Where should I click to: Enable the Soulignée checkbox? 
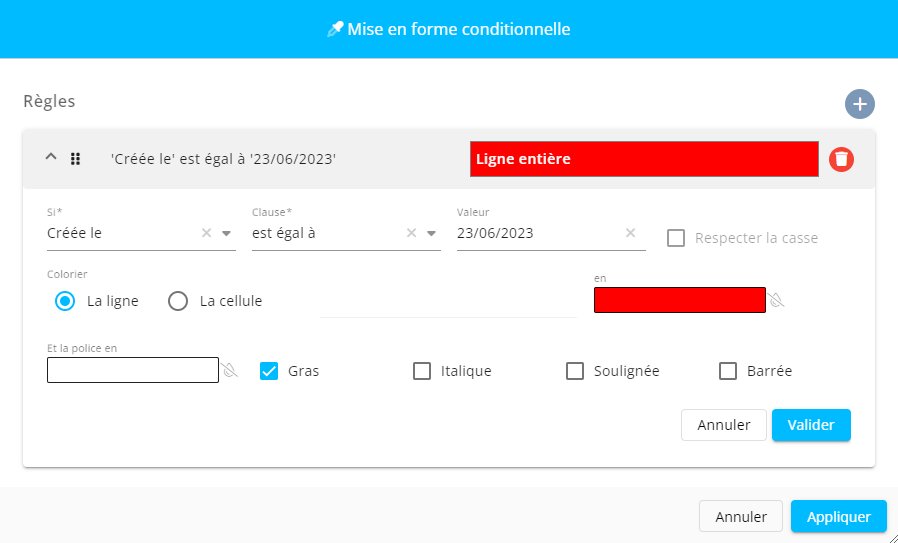(x=575, y=371)
